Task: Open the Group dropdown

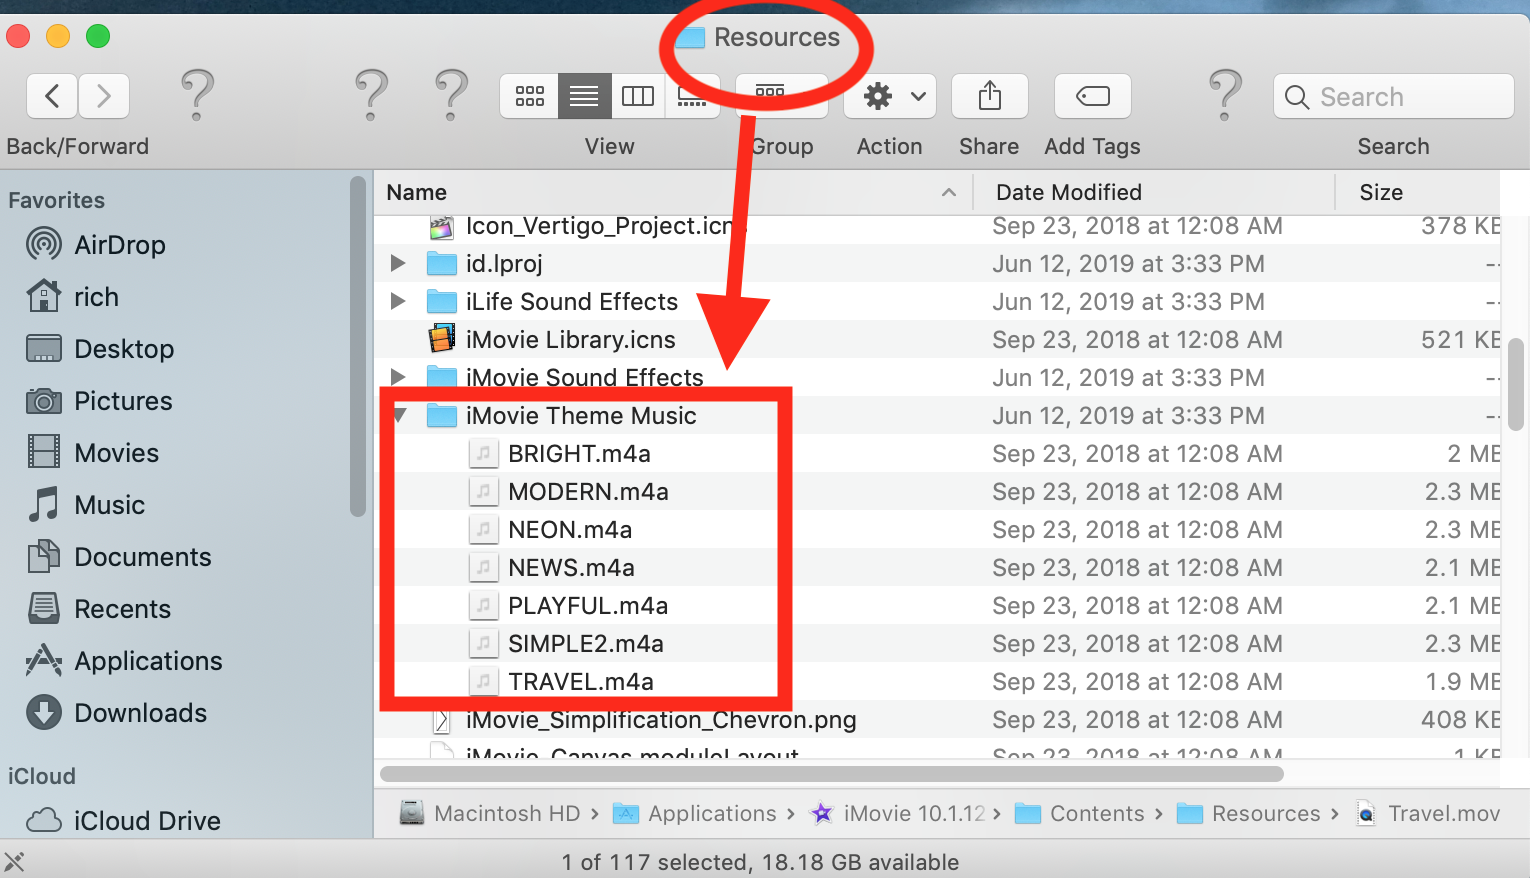Action: coord(782,96)
